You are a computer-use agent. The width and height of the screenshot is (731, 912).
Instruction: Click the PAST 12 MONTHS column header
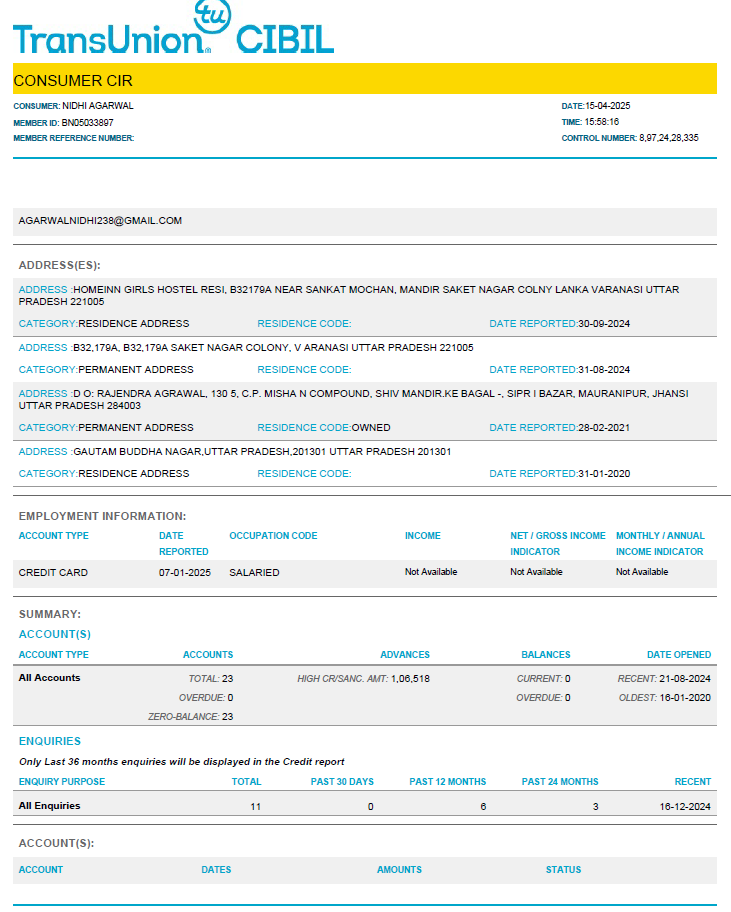[447, 782]
